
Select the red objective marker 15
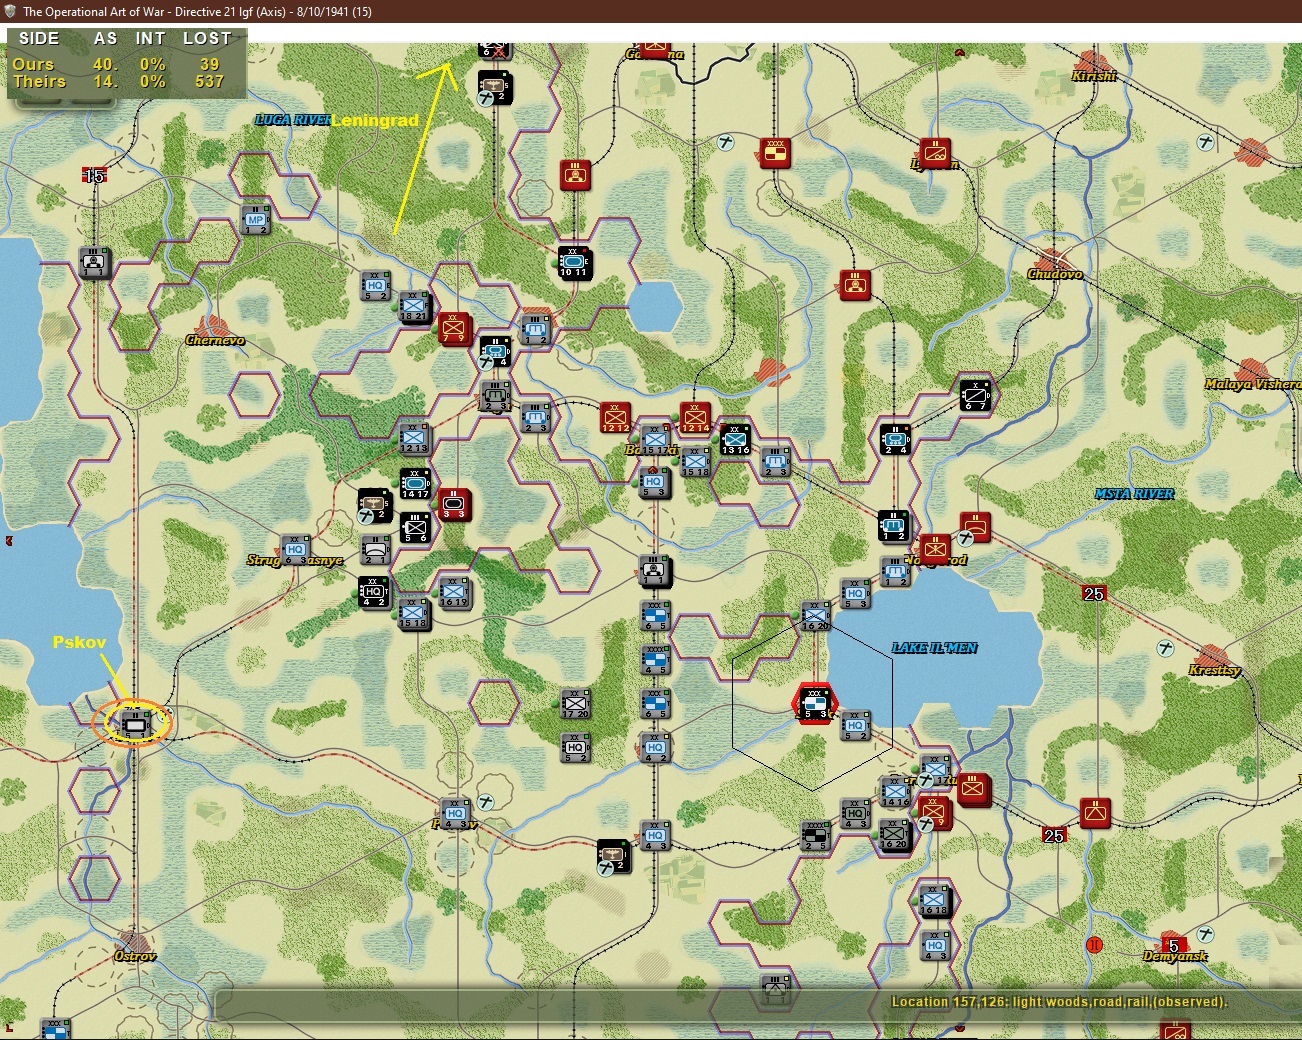pos(94,176)
